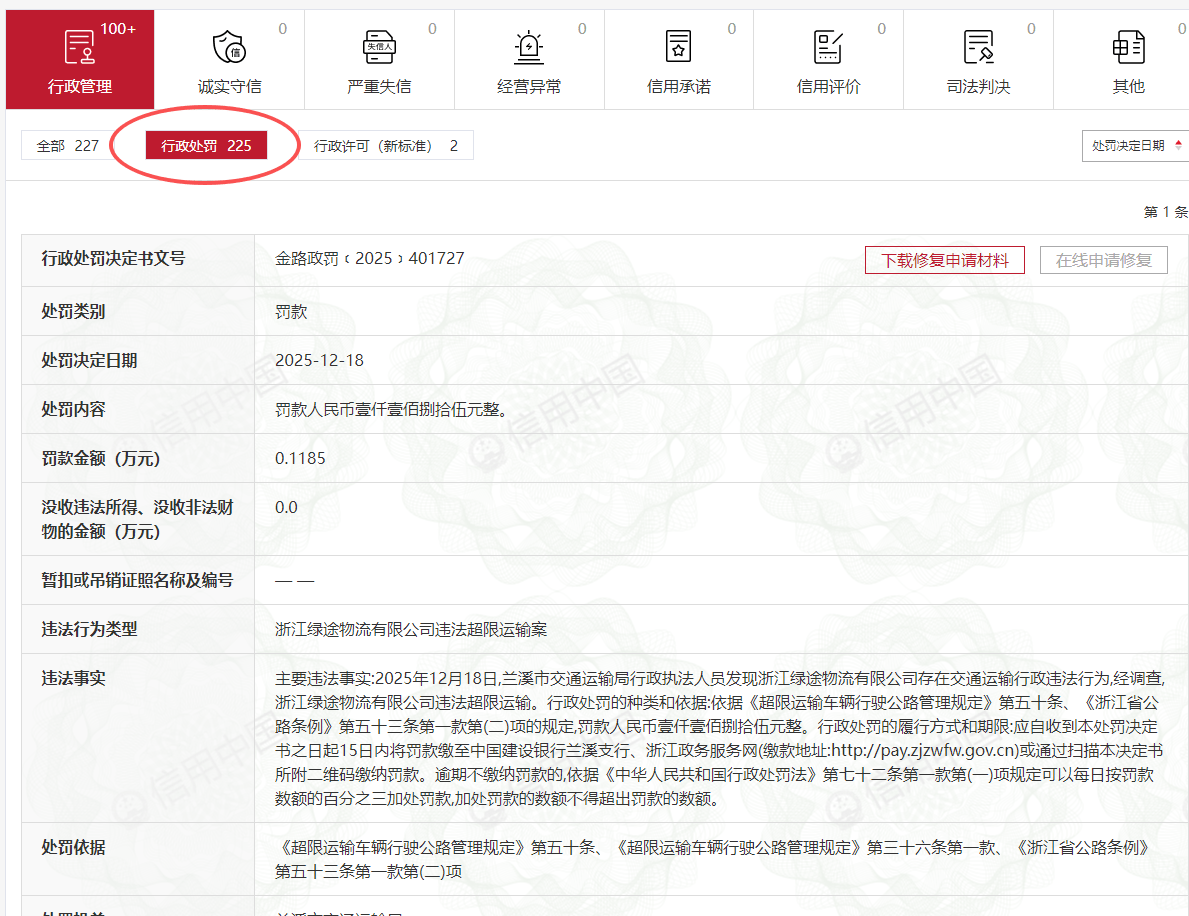
Task: Click the 信用承诺 document icon
Action: point(679,46)
